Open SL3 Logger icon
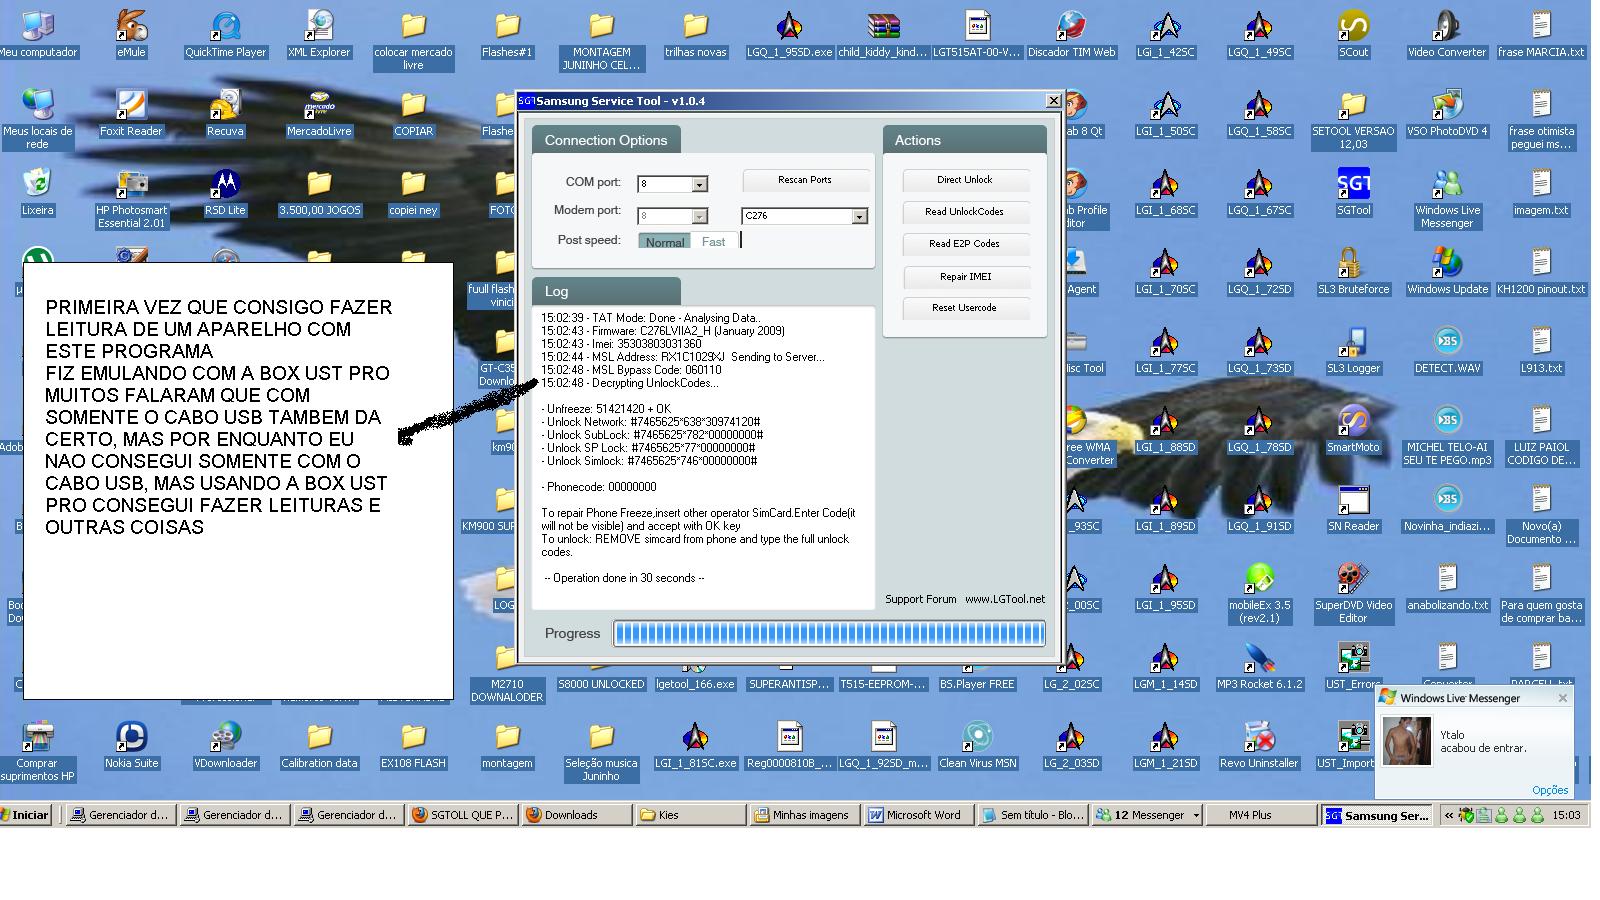The image size is (1600, 900). (x=1353, y=350)
